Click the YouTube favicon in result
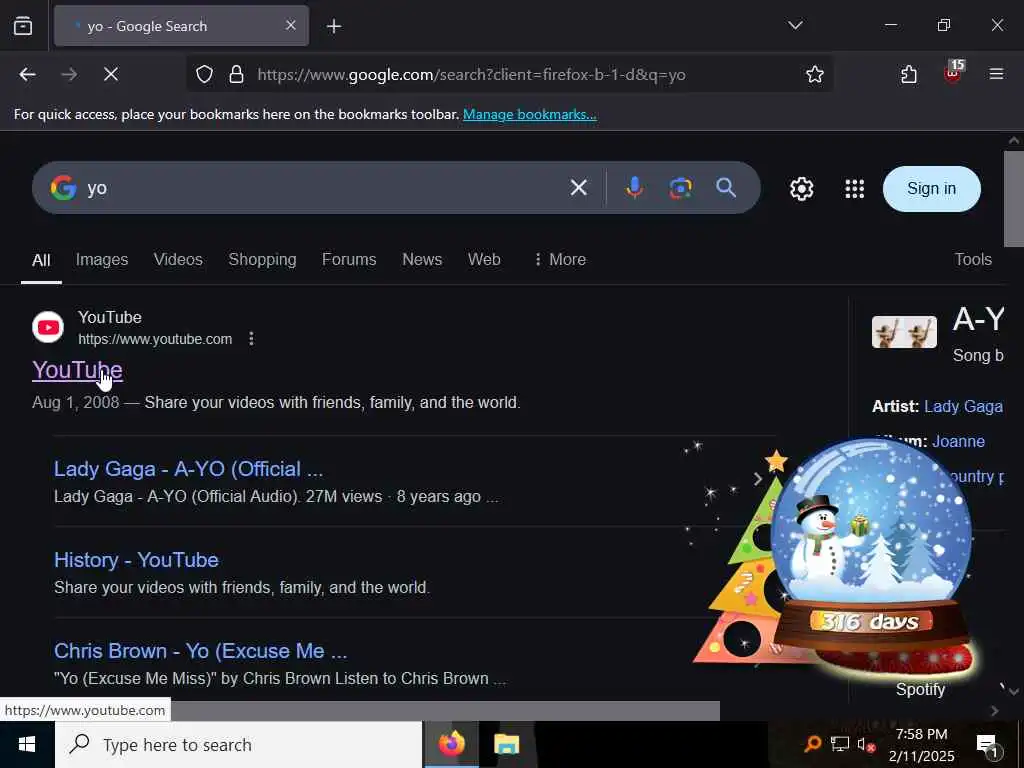 coord(48,327)
